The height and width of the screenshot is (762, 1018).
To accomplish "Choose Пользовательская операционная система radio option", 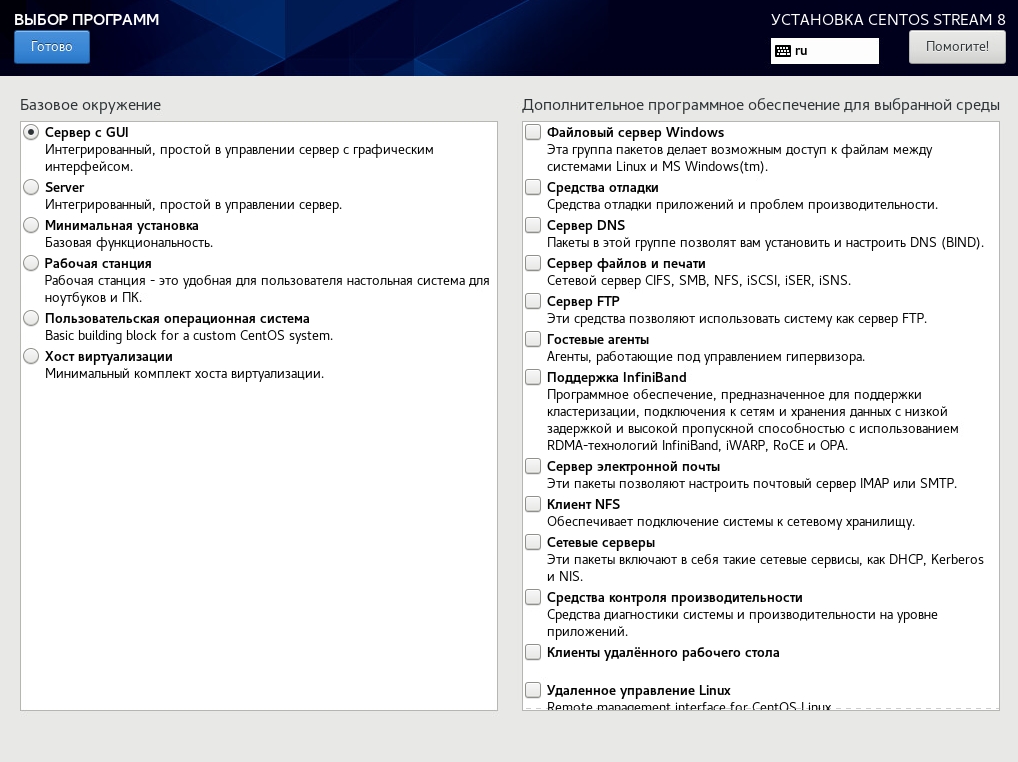I will 31,319.
